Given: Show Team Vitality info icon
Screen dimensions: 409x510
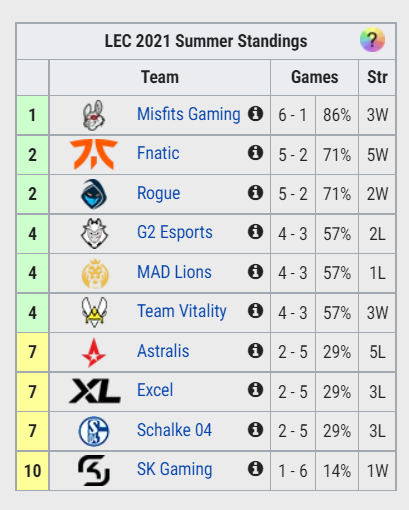Looking at the screenshot, I should 255,311.
